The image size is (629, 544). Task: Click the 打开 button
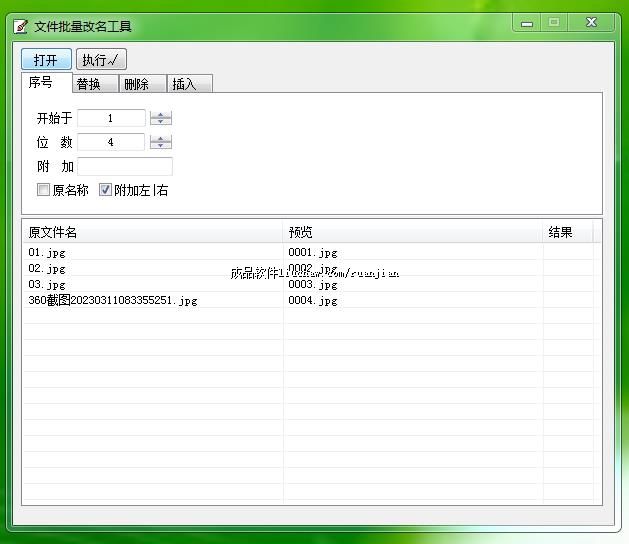(x=46, y=60)
